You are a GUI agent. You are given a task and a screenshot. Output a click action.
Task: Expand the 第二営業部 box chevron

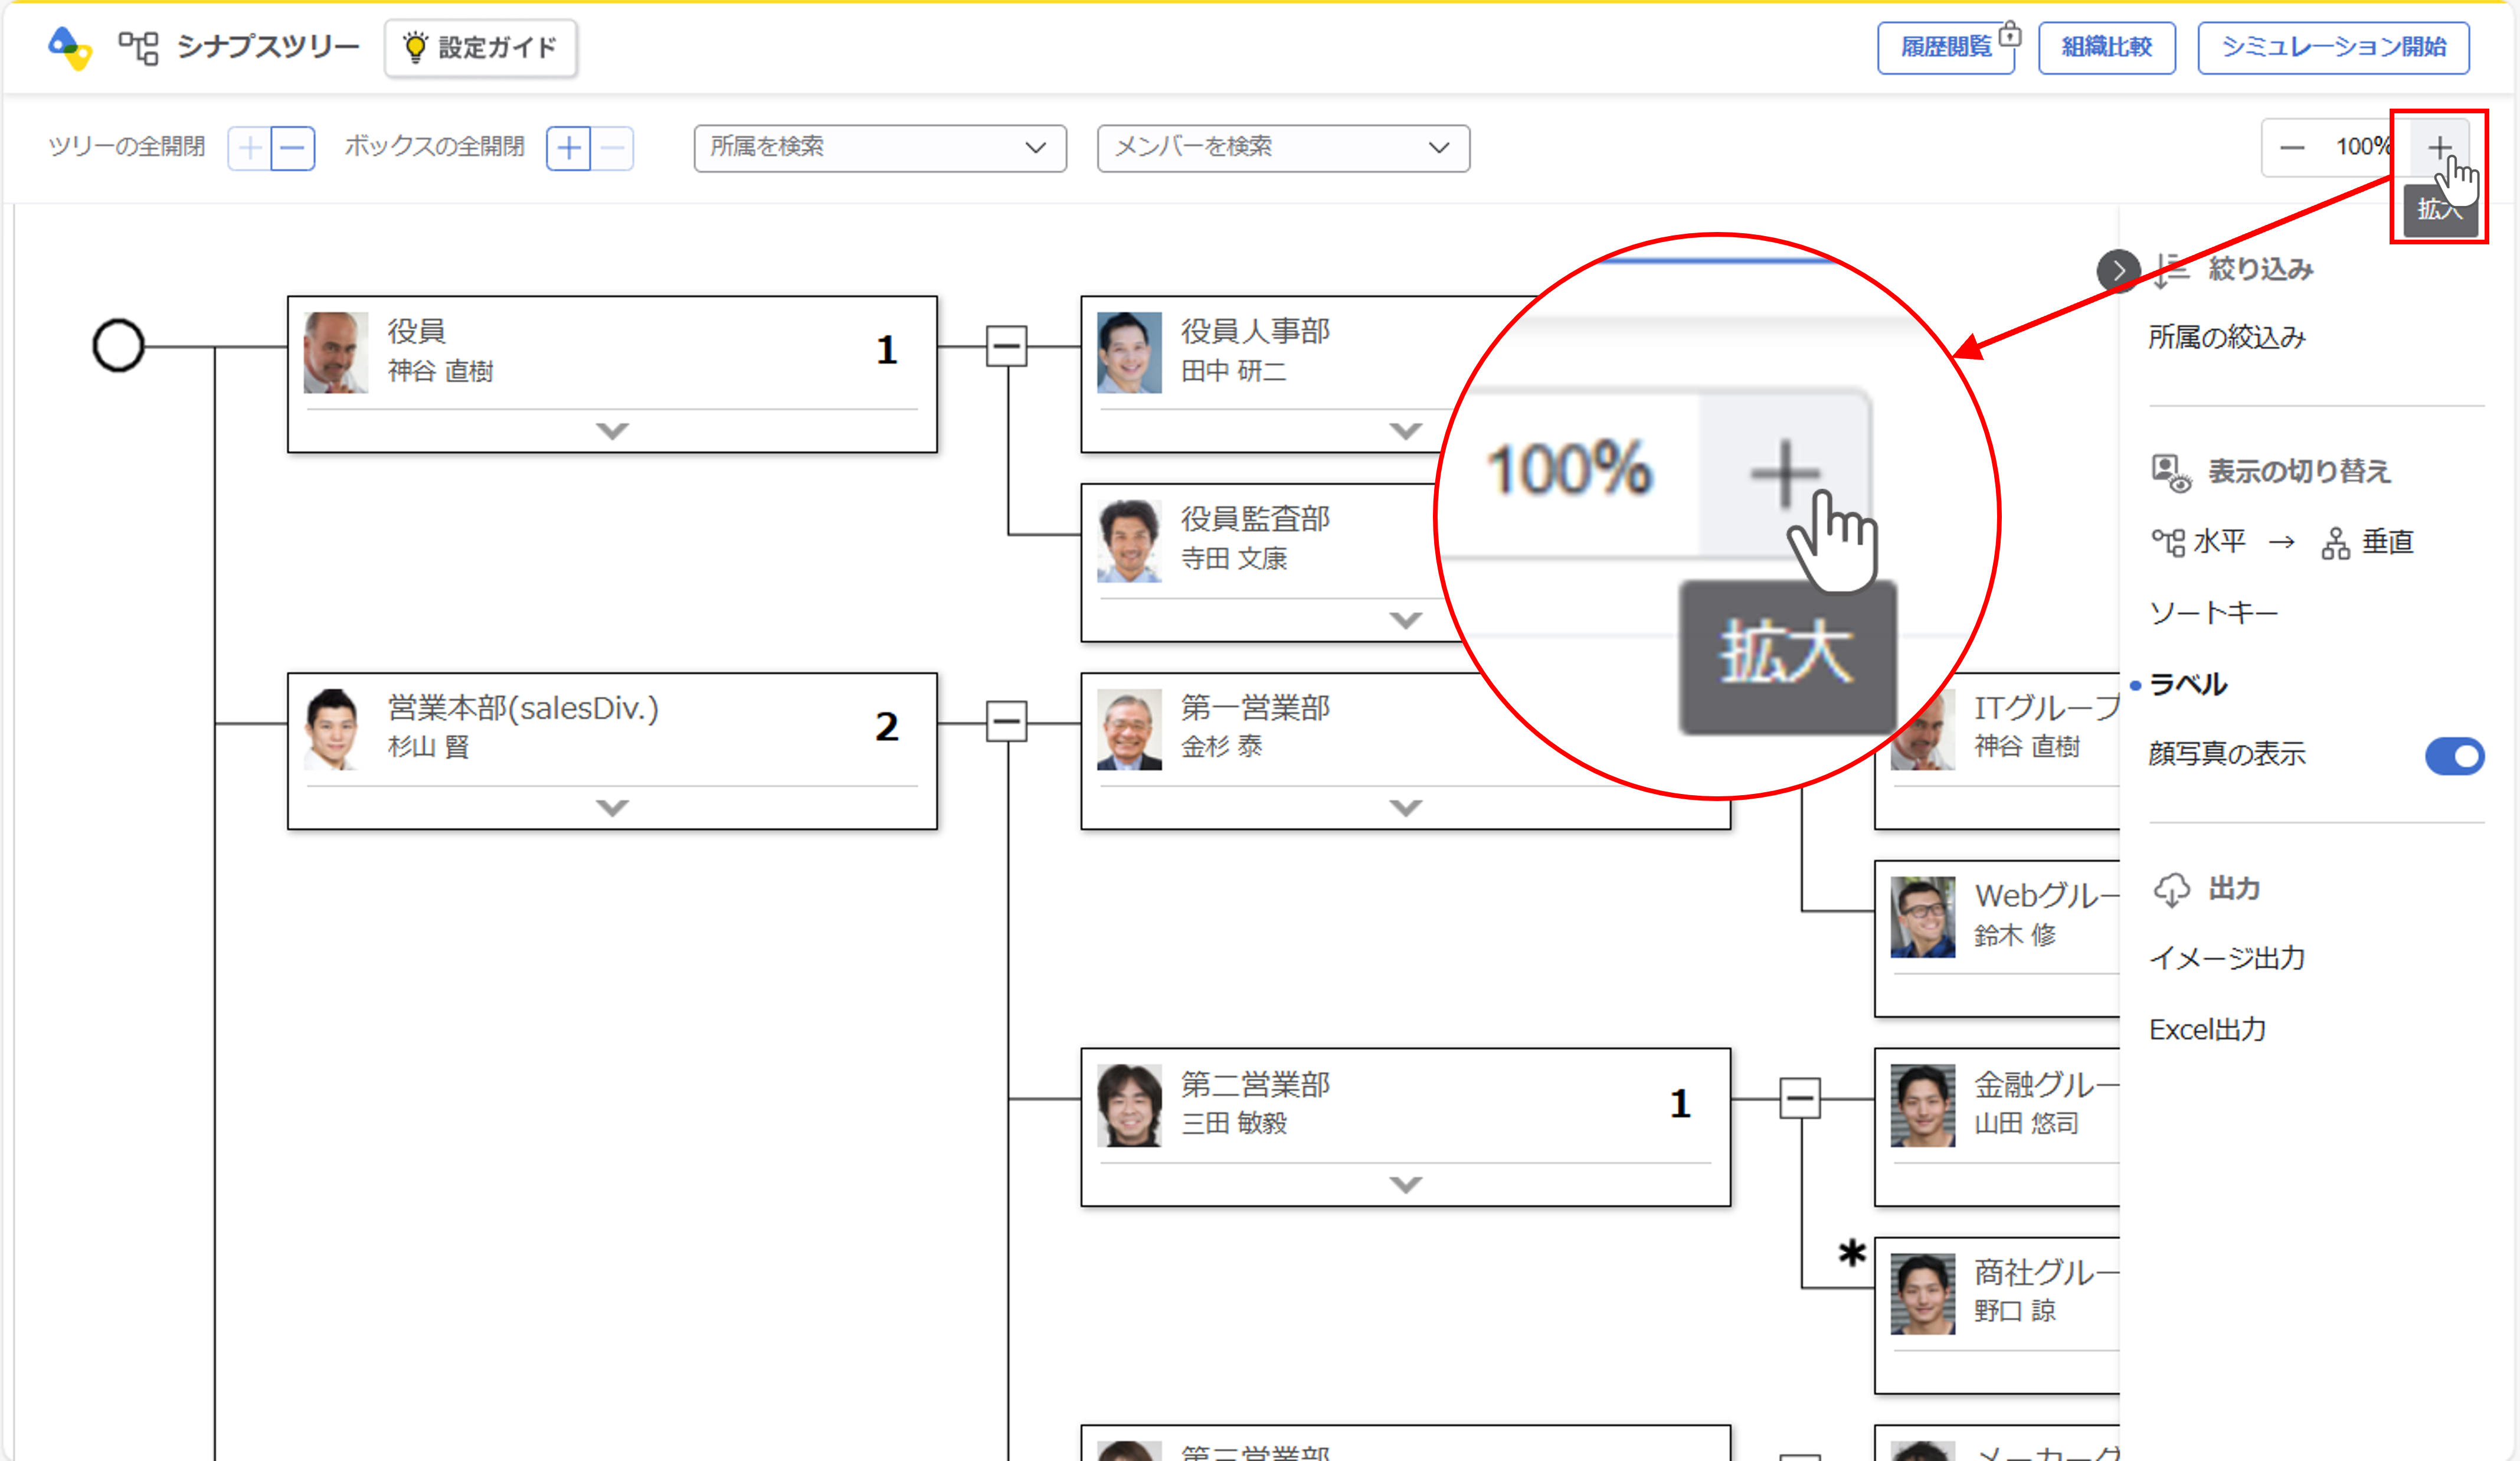1405,1185
